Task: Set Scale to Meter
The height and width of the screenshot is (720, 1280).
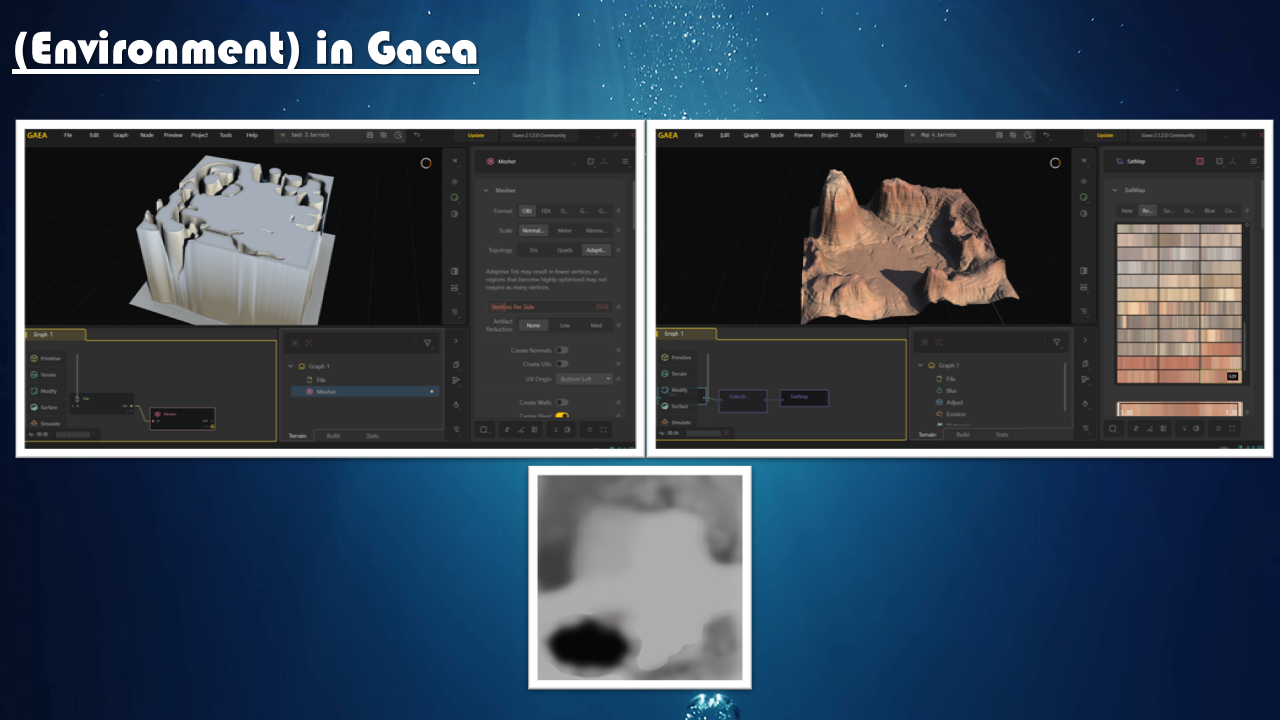Action: point(565,231)
